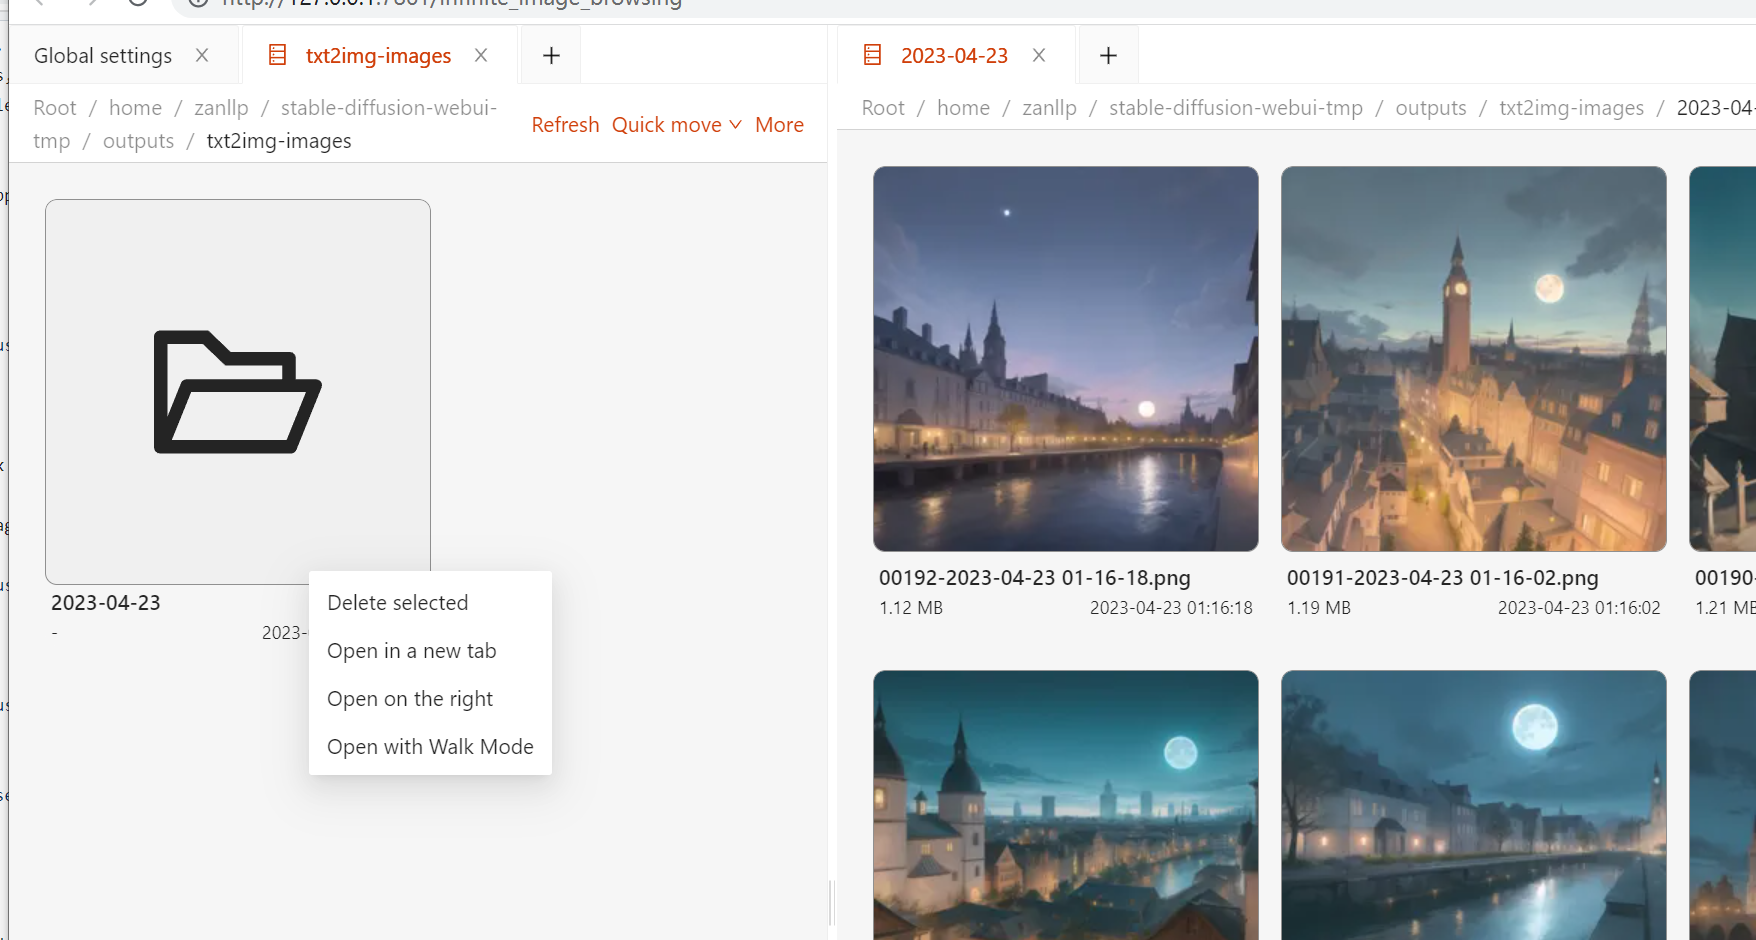
Task: Click the More button
Action: [x=779, y=125]
